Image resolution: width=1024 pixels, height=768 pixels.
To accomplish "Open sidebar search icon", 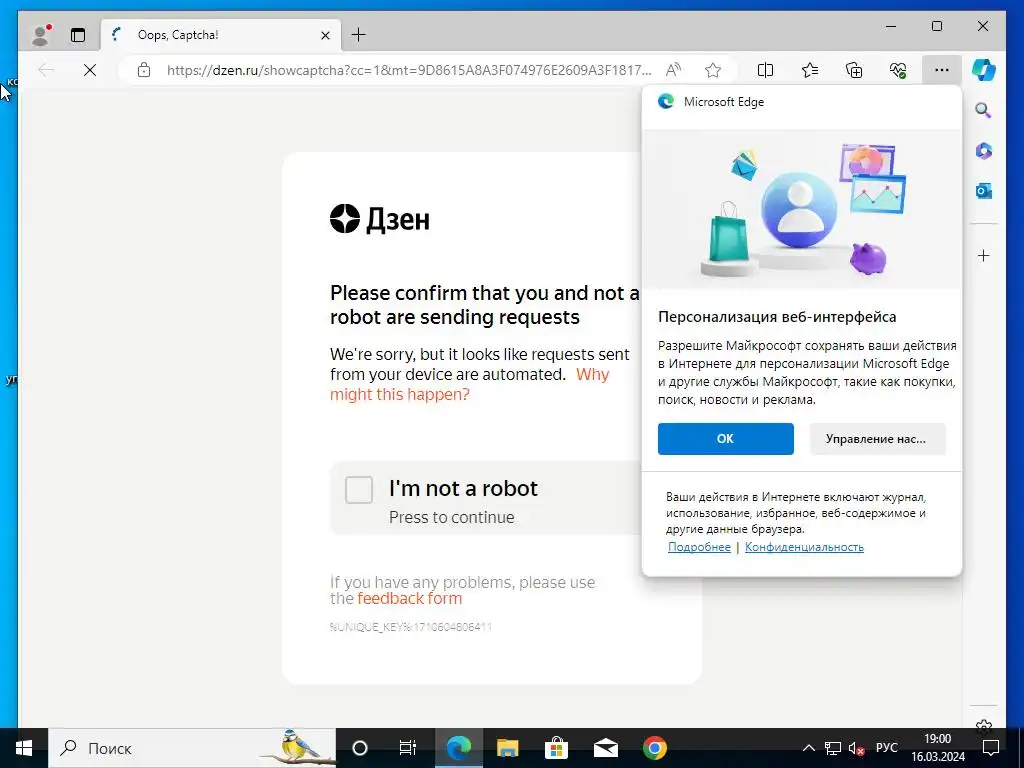I will point(984,110).
